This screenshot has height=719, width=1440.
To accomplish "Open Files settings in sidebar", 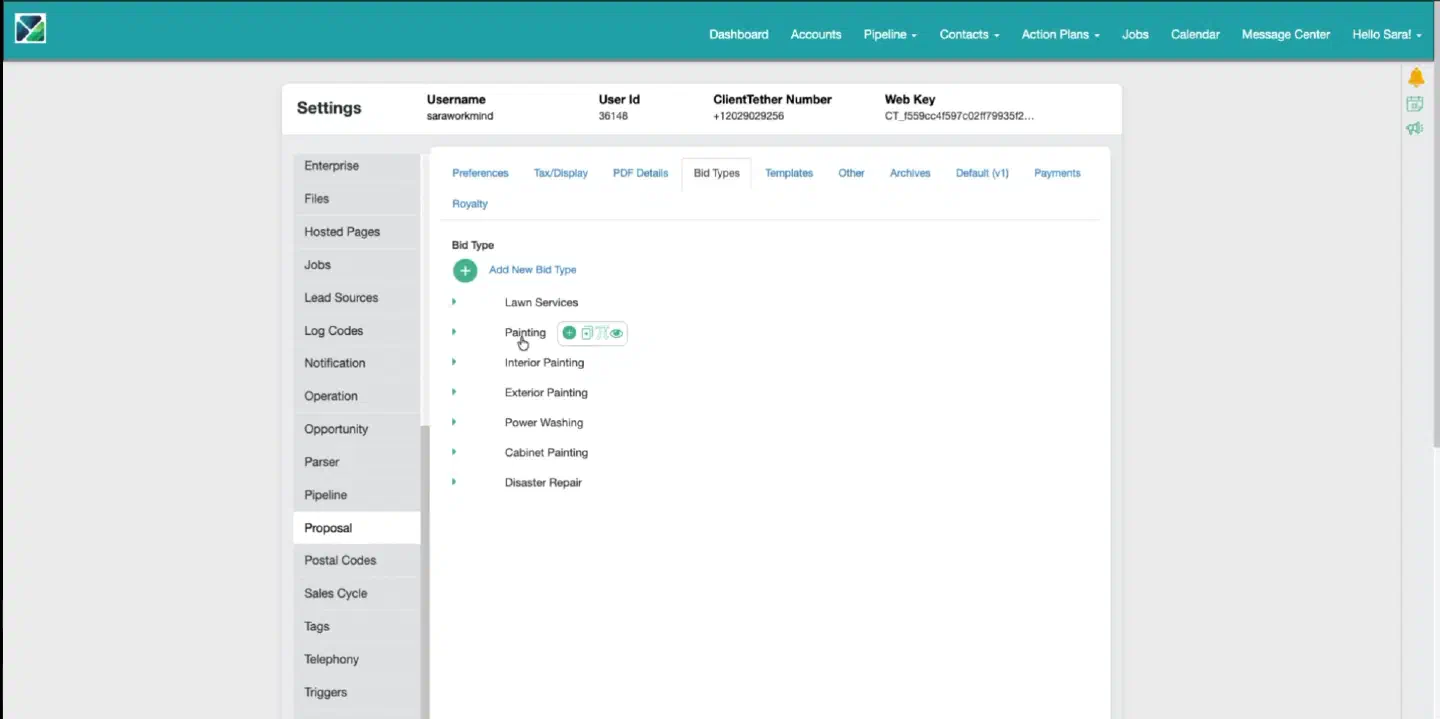I will point(357,199).
